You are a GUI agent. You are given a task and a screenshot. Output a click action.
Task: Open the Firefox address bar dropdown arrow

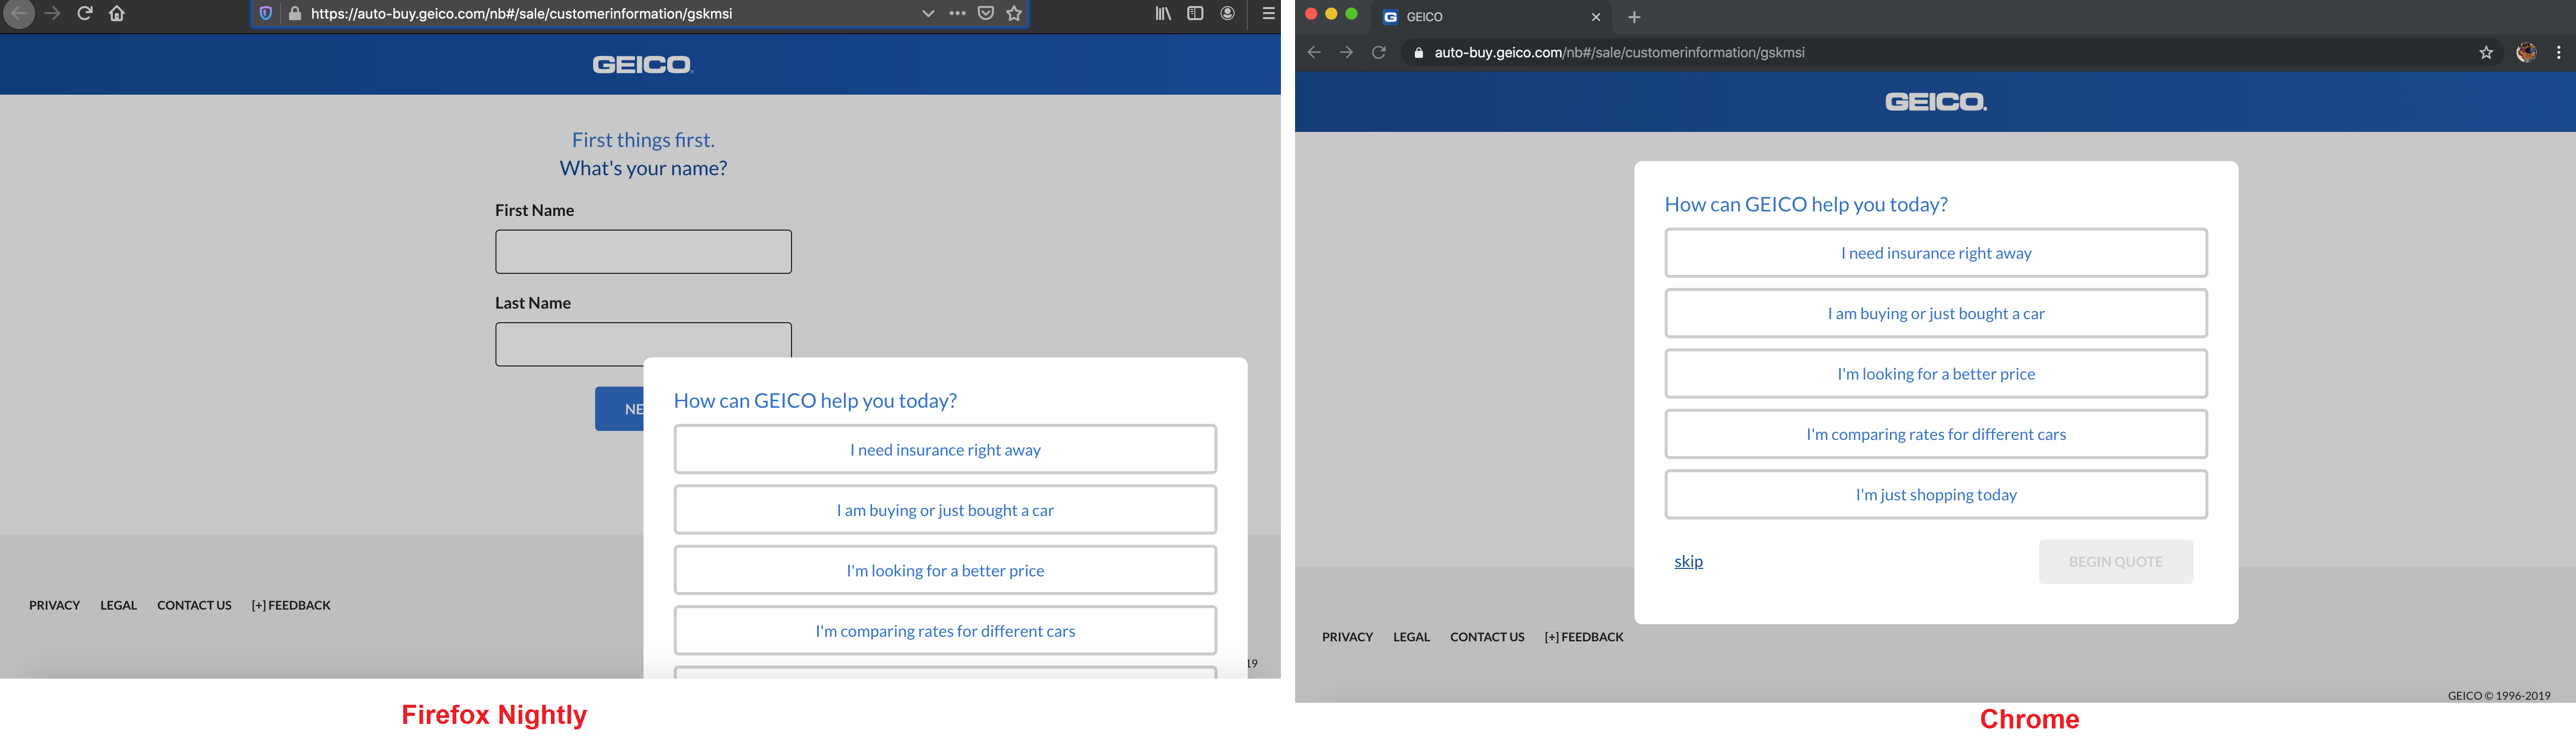coord(927,13)
